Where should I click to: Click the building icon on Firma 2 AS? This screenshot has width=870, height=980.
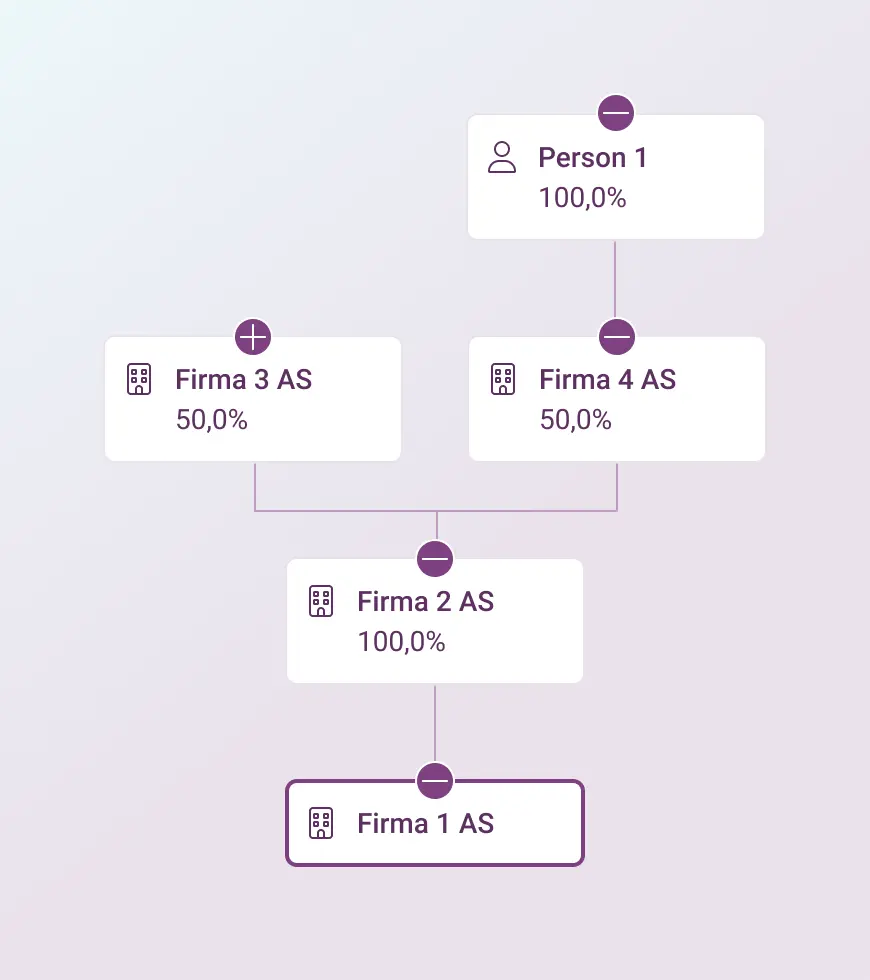point(321,601)
